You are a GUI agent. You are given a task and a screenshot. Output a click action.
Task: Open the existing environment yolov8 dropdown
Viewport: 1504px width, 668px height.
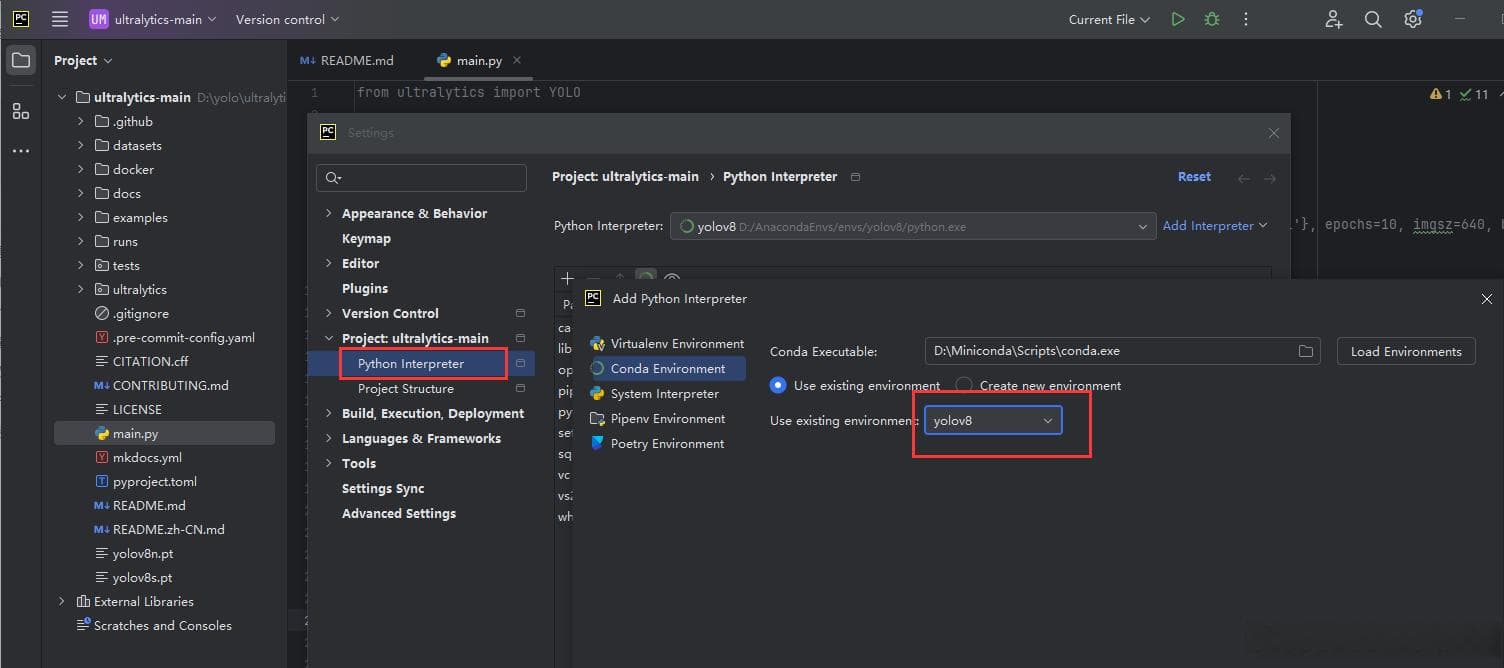coord(993,421)
